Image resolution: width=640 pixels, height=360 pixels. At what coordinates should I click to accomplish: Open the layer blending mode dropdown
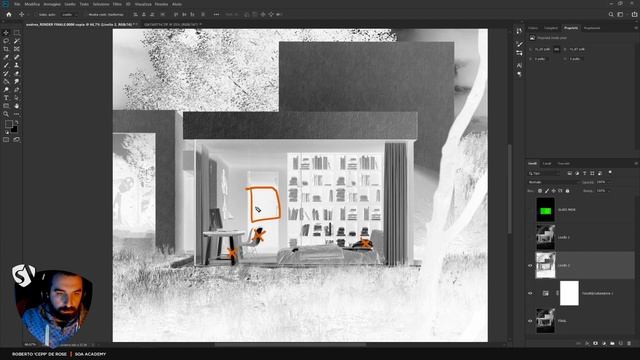553,182
